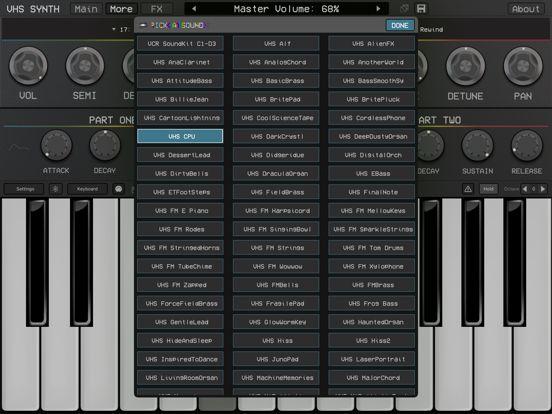552x414 pixels.
Task: Select VHS LivingRoomOrgan sound
Action: (x=180, y=378)
